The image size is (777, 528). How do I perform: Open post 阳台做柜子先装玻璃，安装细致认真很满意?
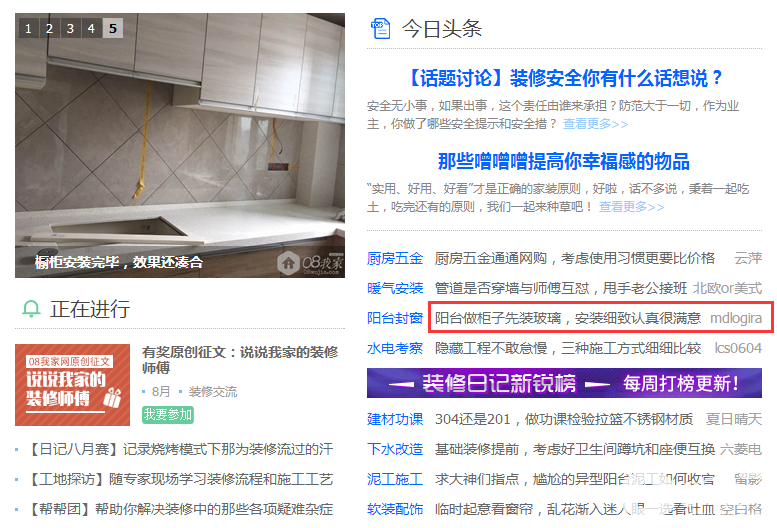[x=568, y=318]
